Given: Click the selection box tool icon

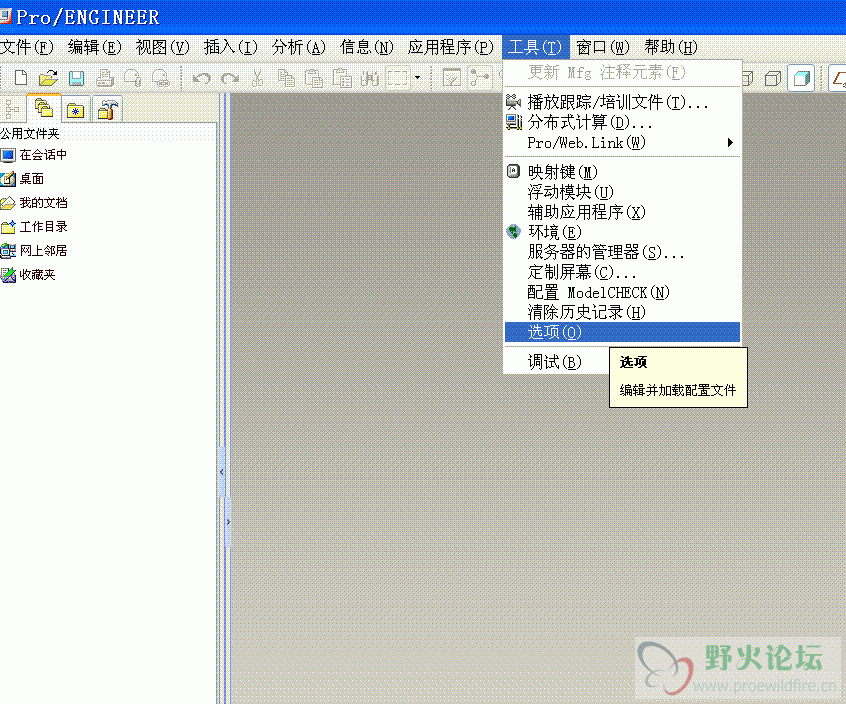Looking at the screenshot, I should (x=398, y=78).
